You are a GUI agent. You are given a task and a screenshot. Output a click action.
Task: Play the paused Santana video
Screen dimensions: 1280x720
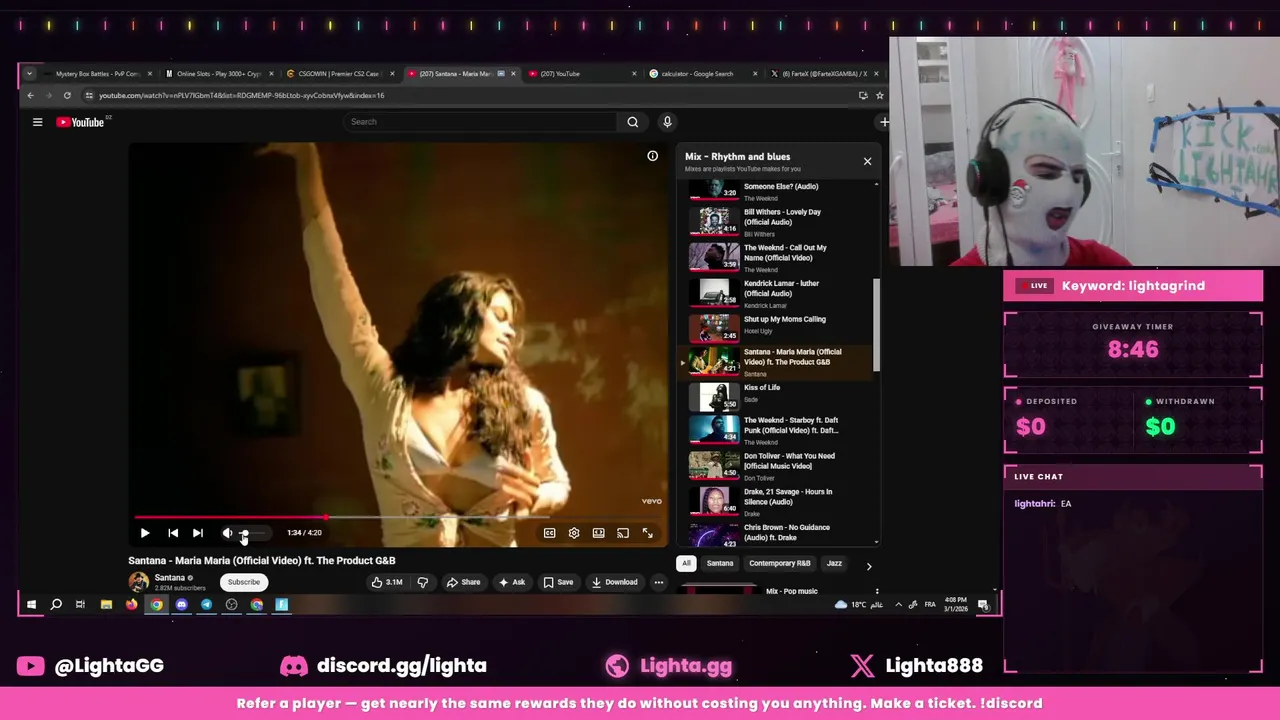click(x=145, y=533)
